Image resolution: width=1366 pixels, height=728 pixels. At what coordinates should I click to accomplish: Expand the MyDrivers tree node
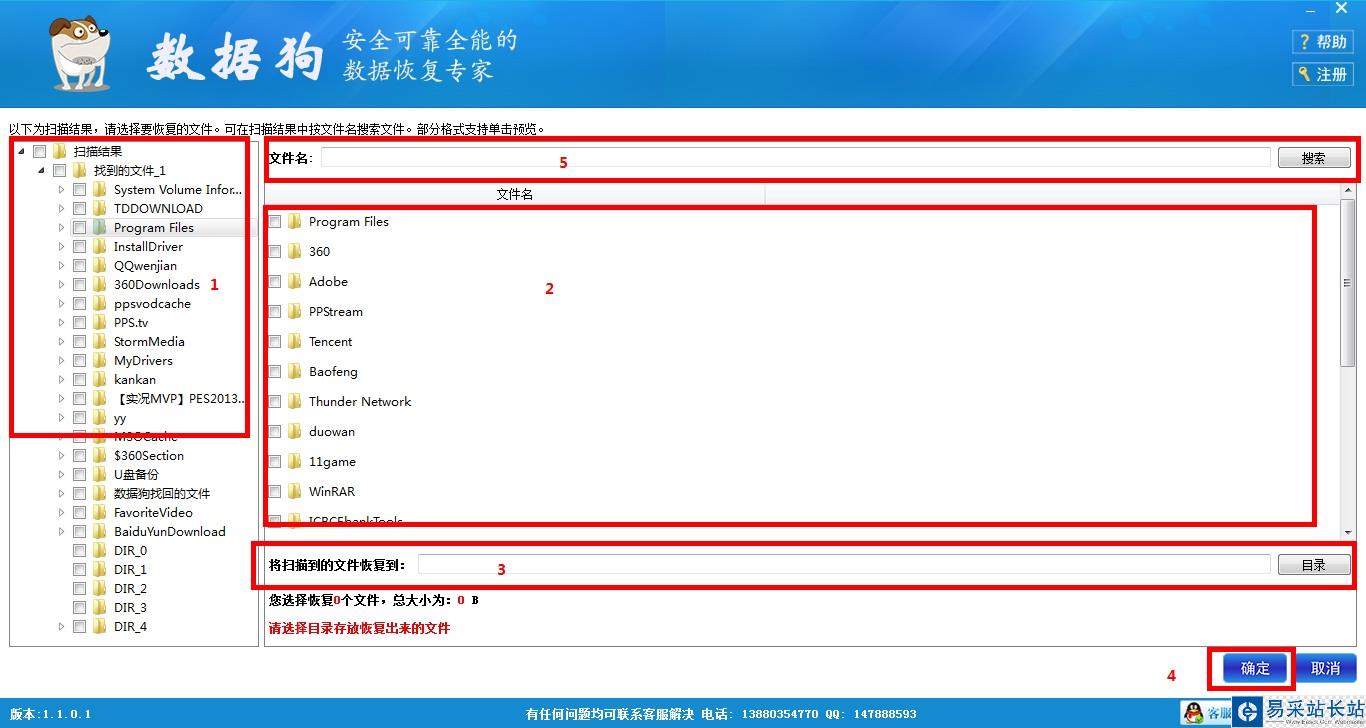61,361
